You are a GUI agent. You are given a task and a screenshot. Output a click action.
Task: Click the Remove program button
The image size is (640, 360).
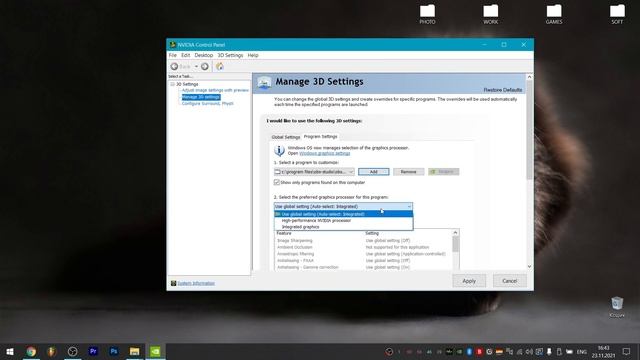tap(409, 172)
